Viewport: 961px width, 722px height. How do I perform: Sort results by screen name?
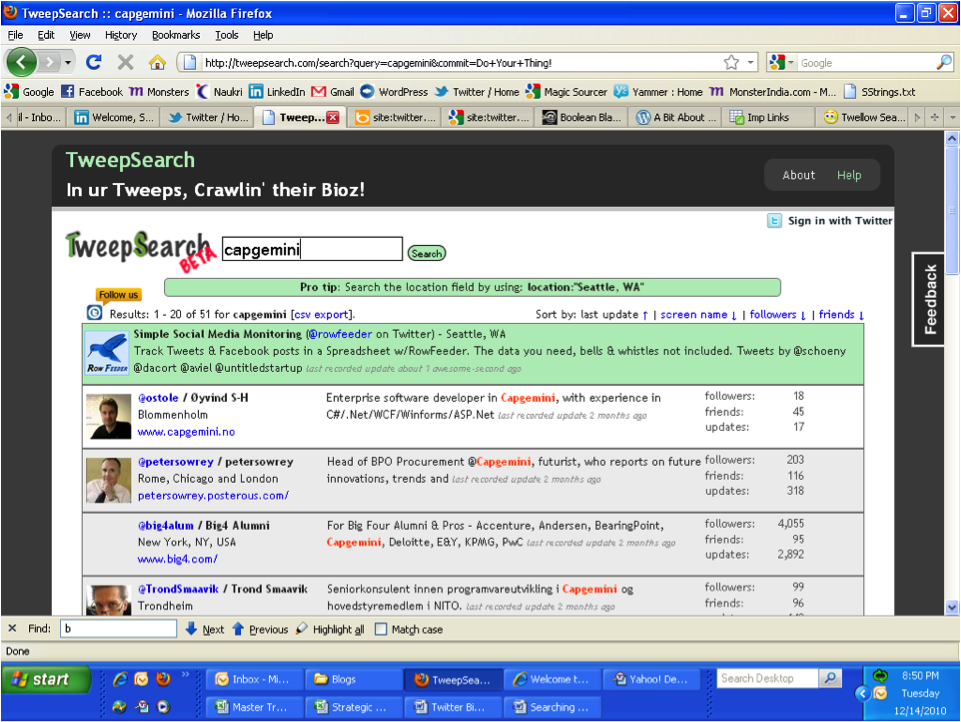[698, 314]
